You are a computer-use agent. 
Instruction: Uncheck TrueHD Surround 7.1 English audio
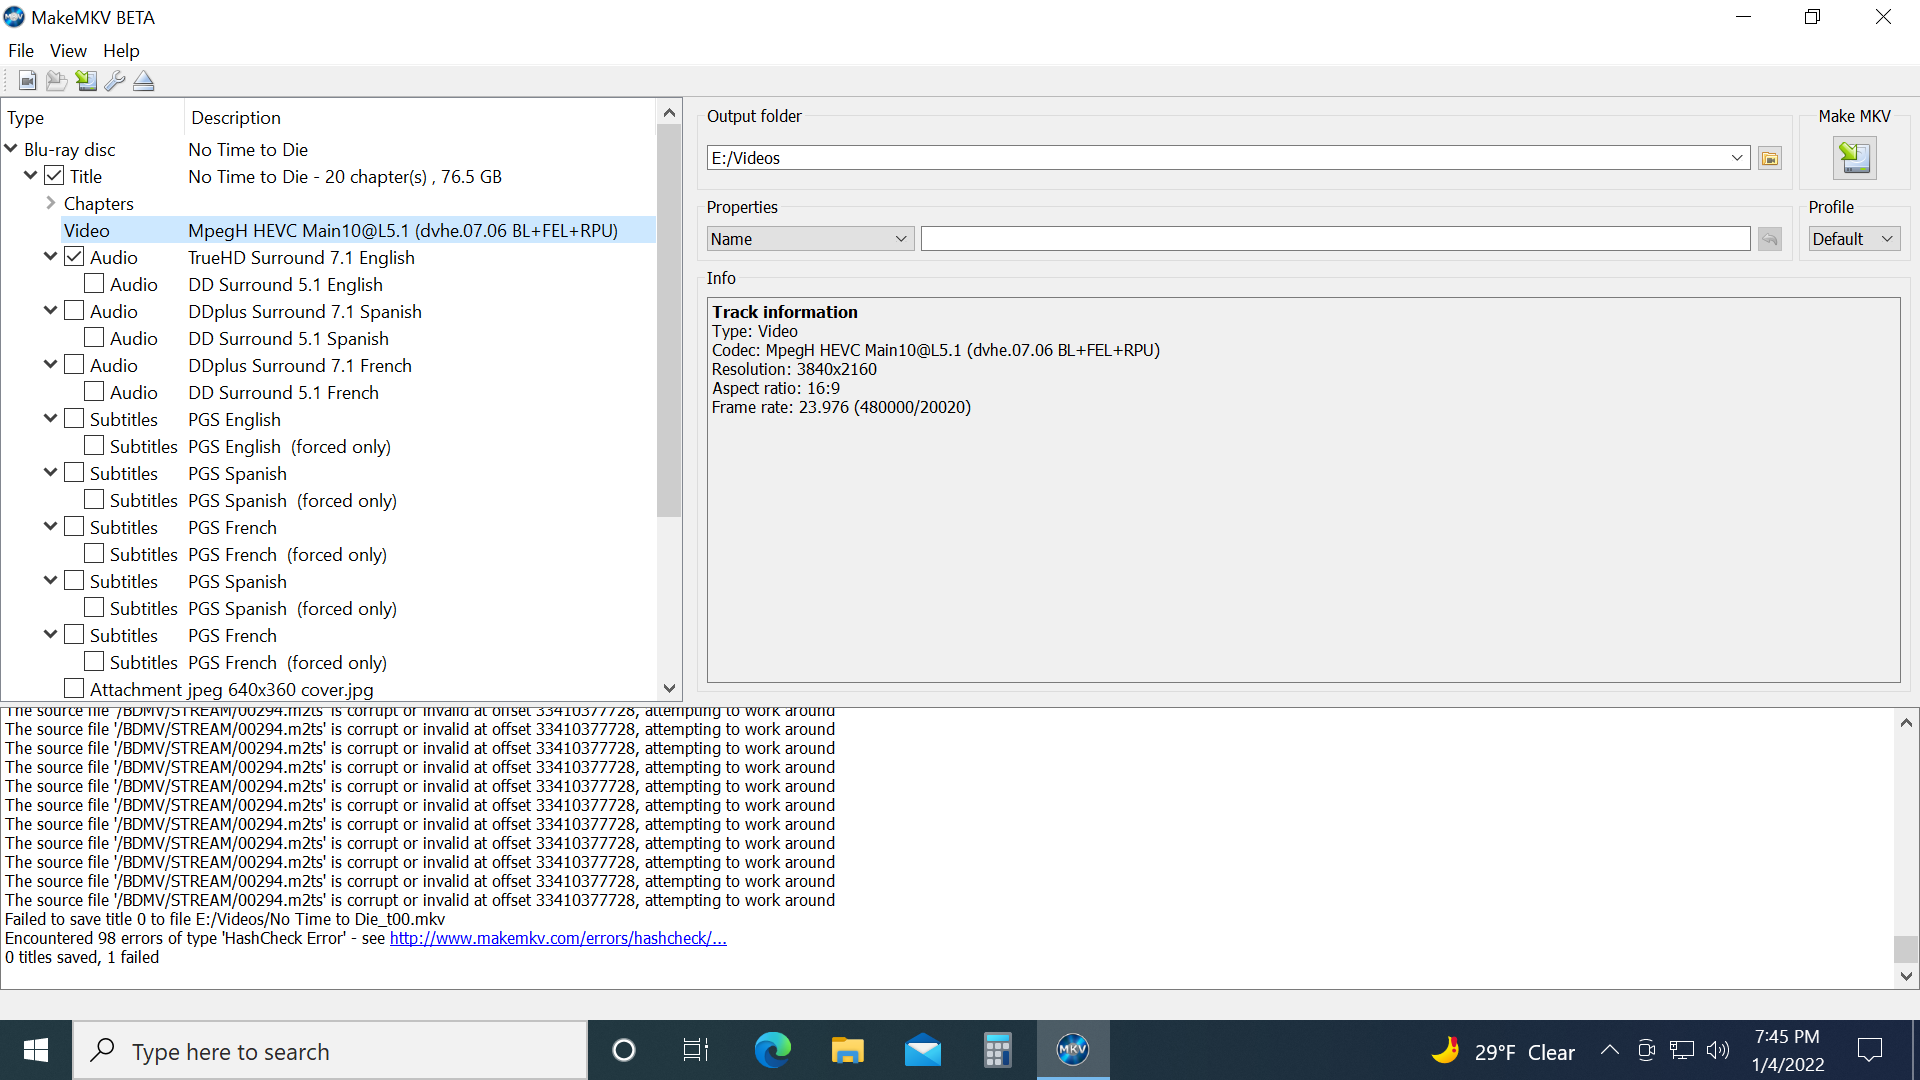point(74,257)
